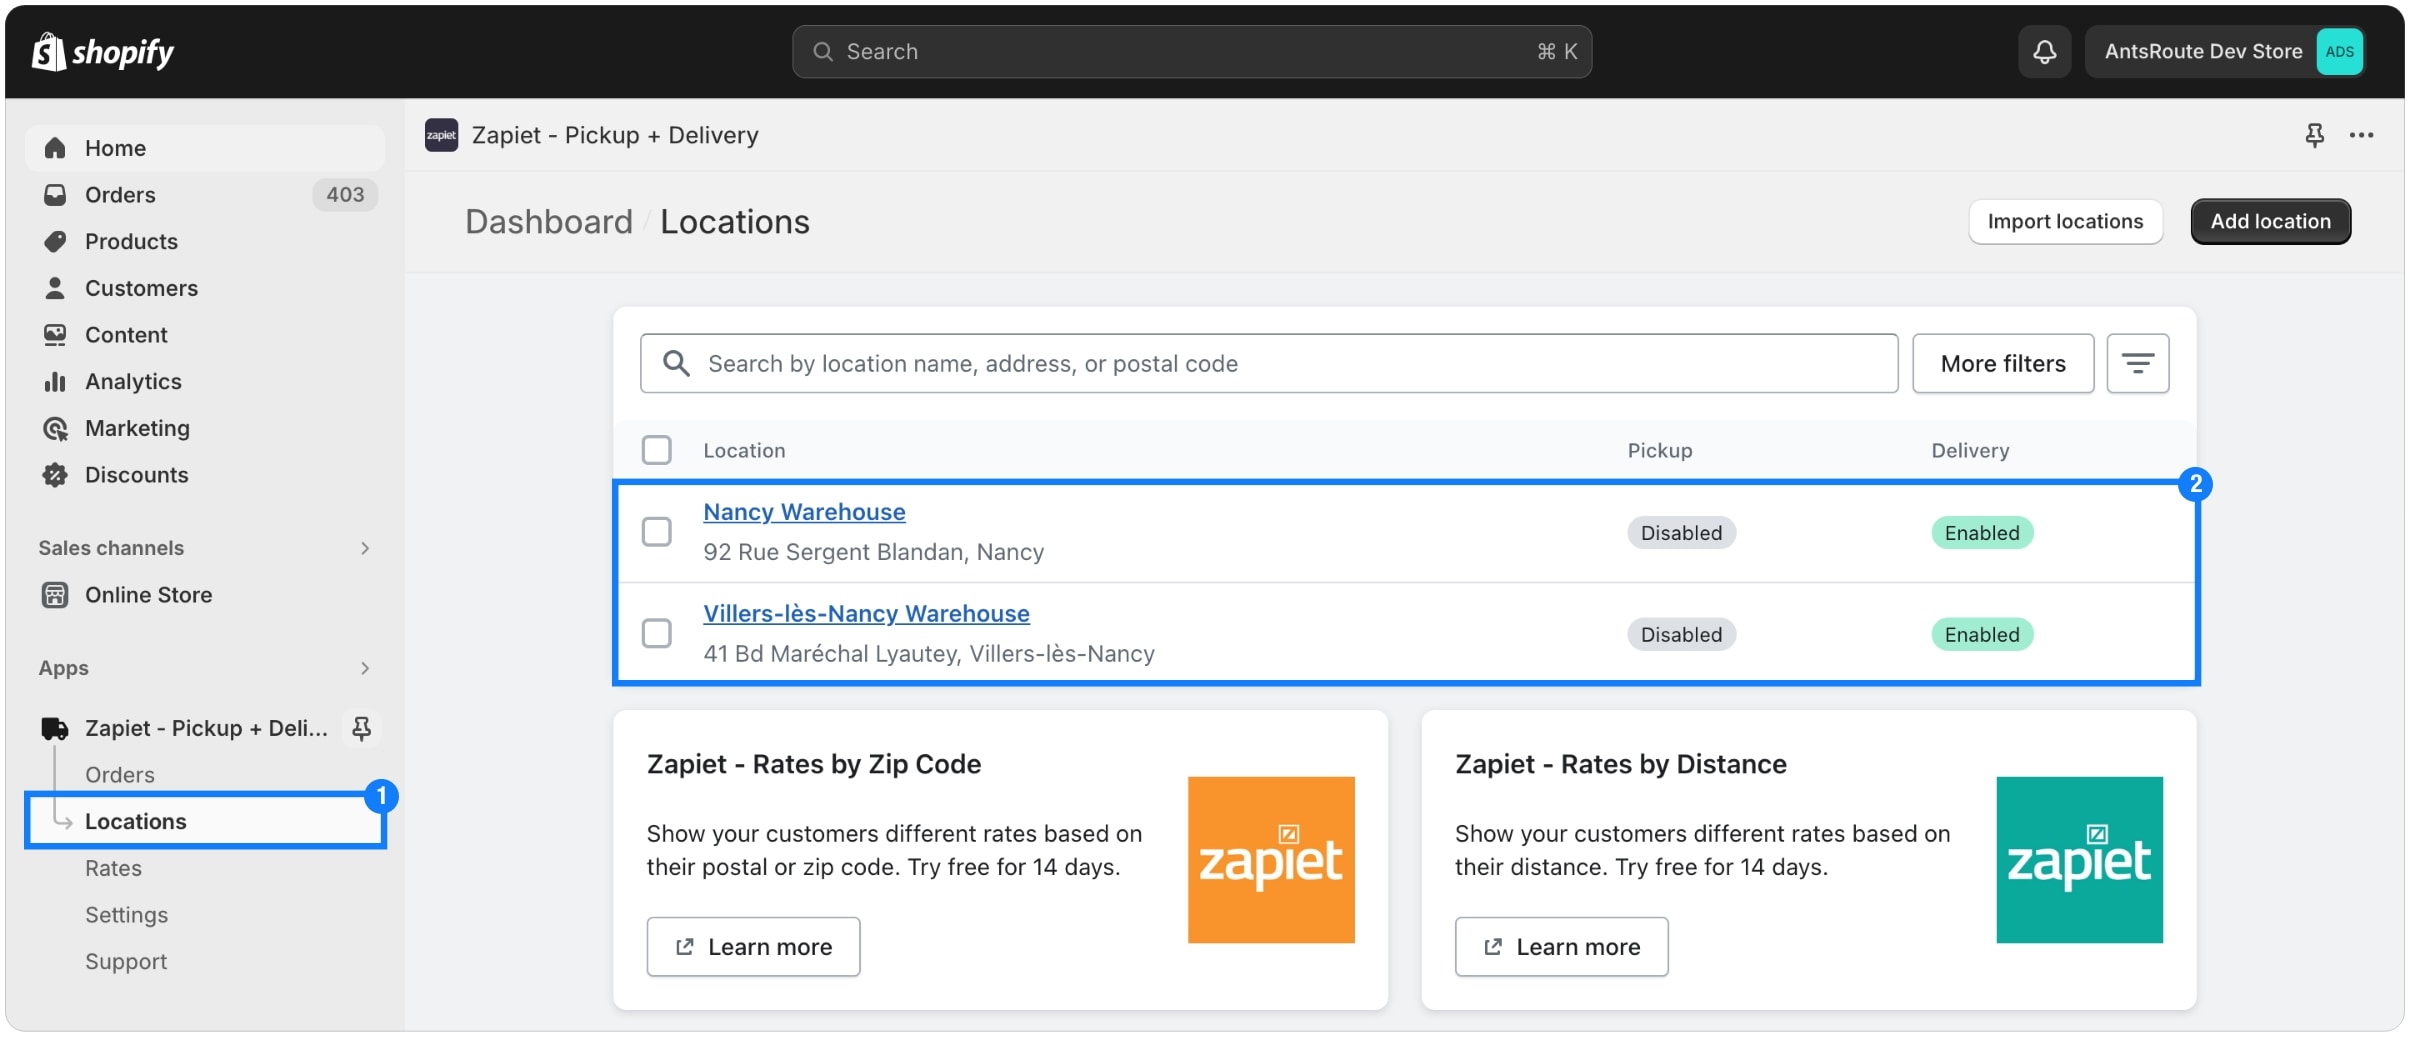Click the Zapiet truck icon in sidebar
The image size is (2410, 1037).
click(x=55, y=728)
